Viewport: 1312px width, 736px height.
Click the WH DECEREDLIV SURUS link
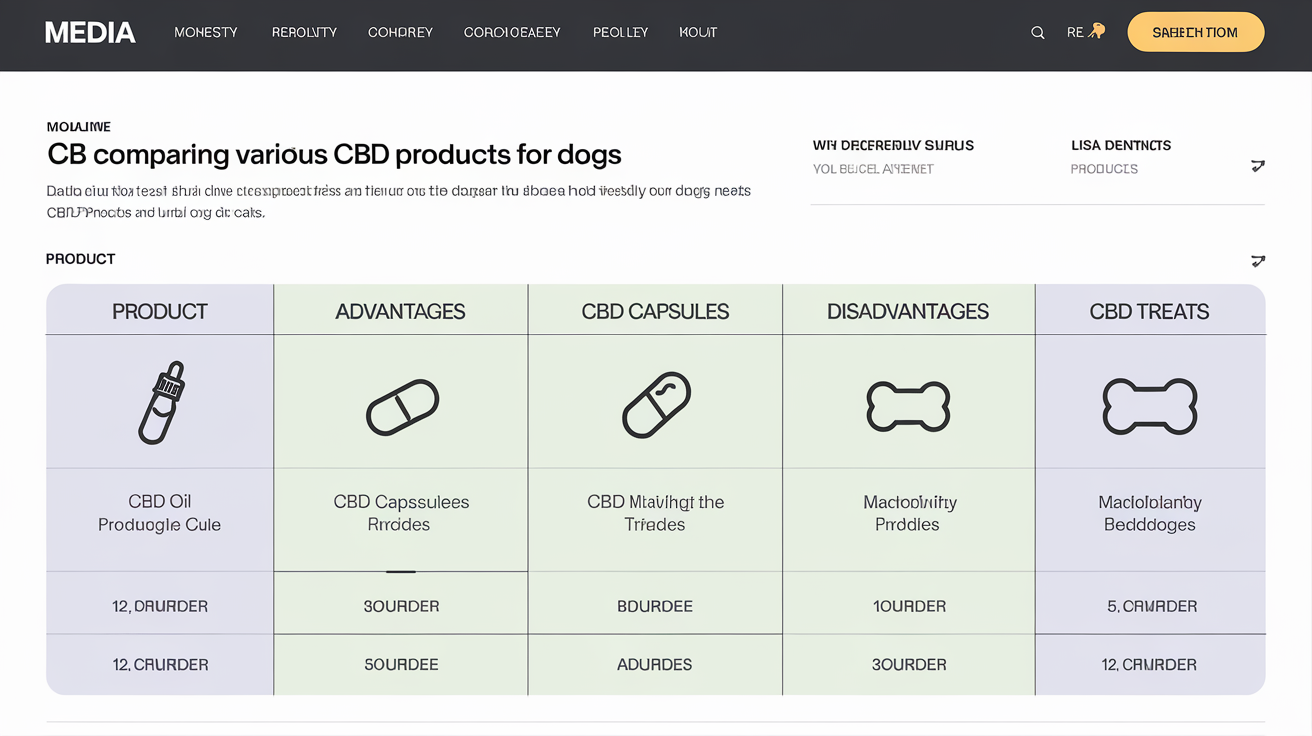click(x=893, y=146)
